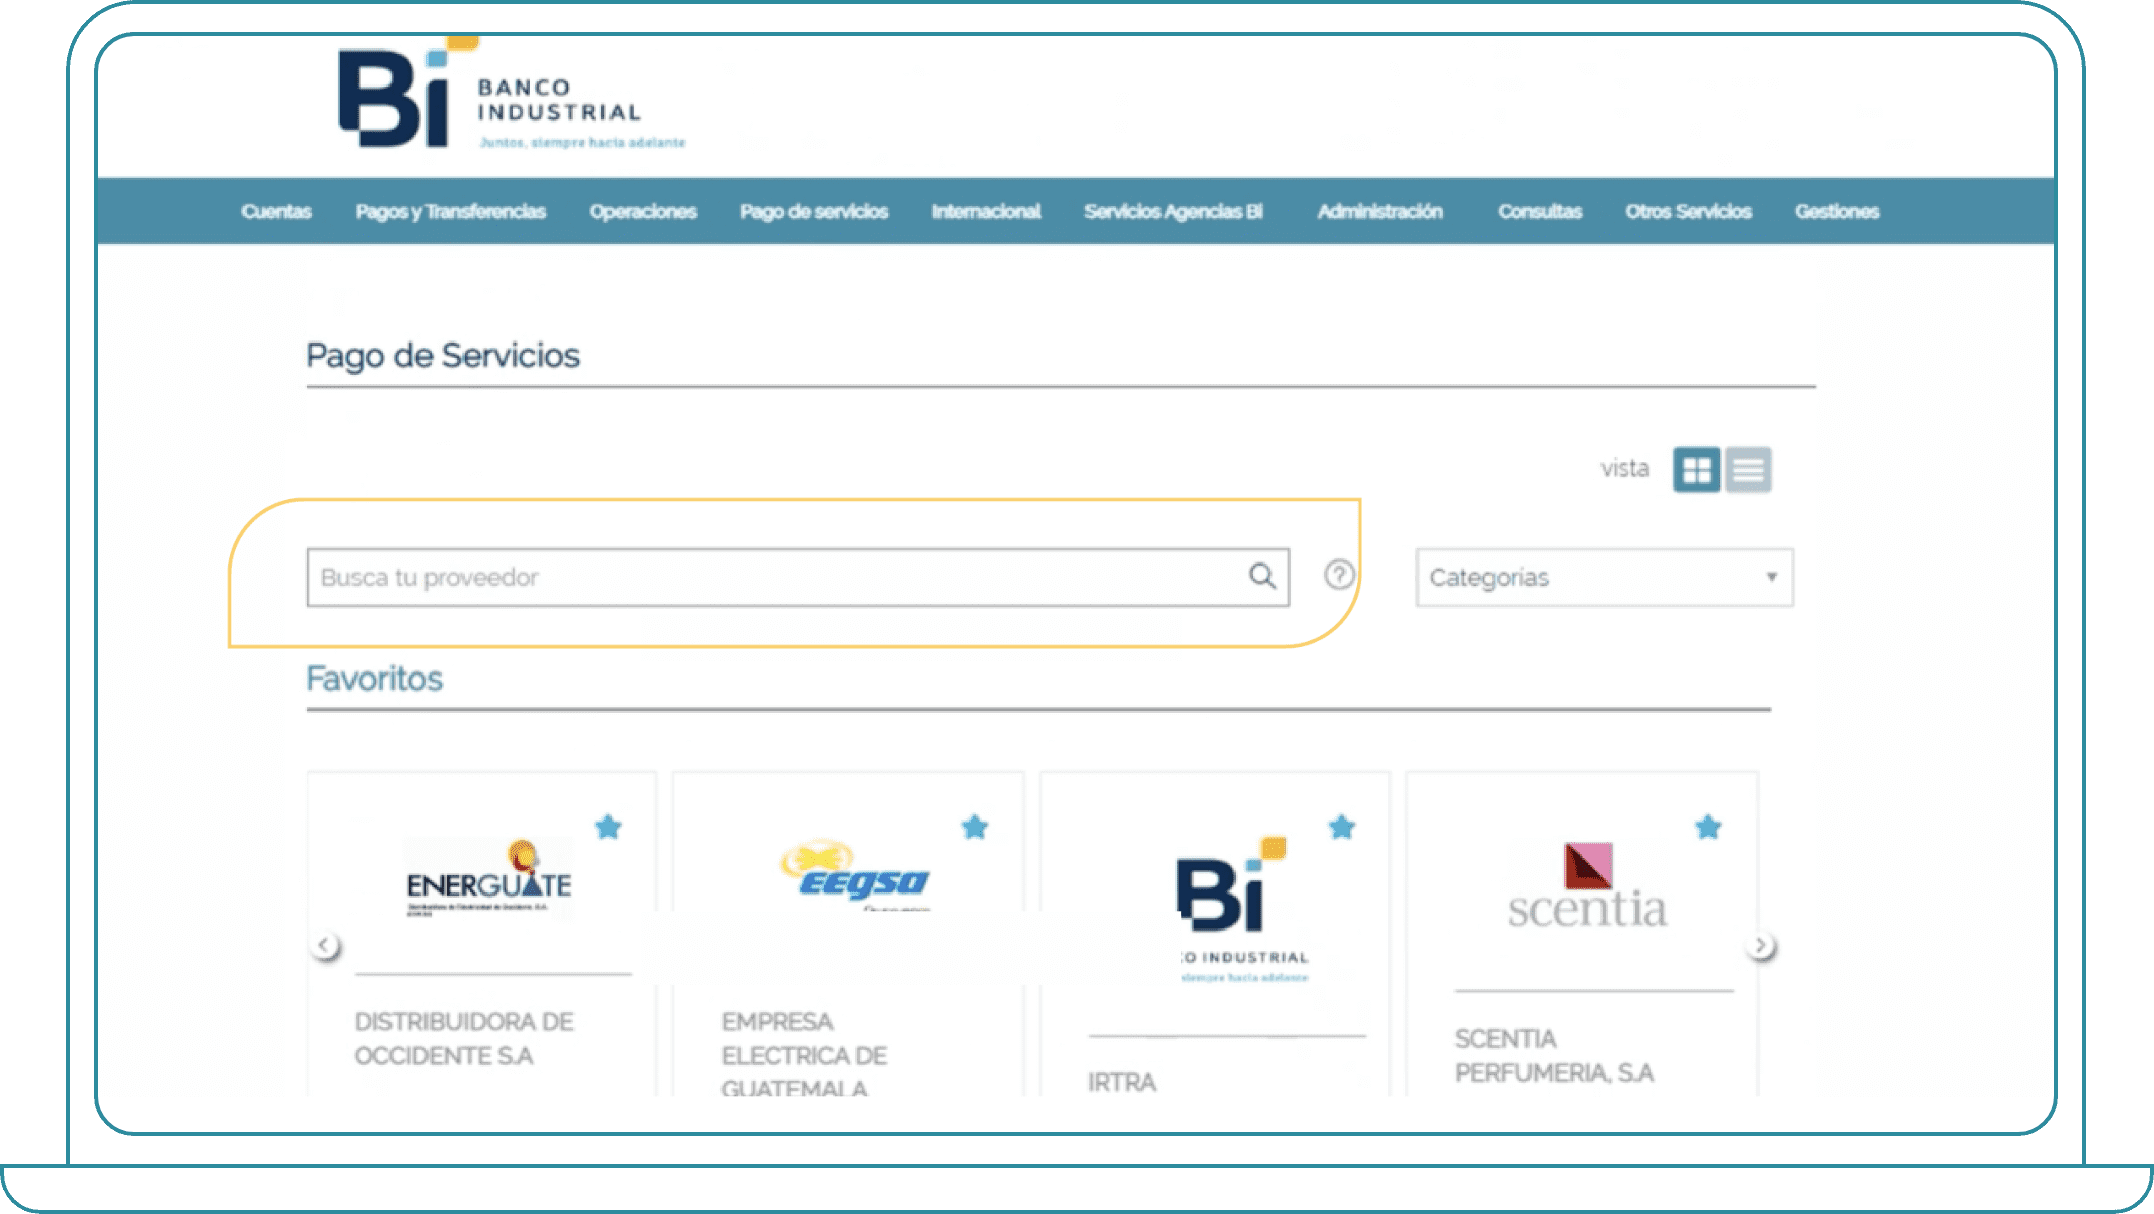Toggle star on EMPRESA ELECTRICA DE GUATEMALA

tap(974, 828)
